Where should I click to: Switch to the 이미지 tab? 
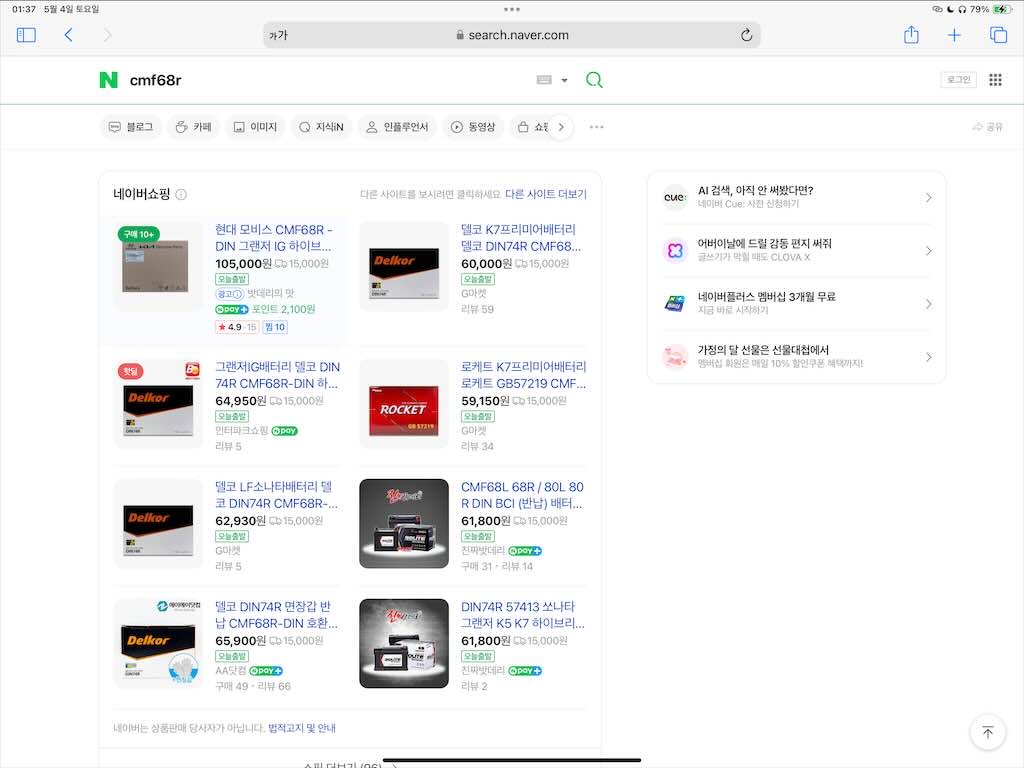[255, 127]
